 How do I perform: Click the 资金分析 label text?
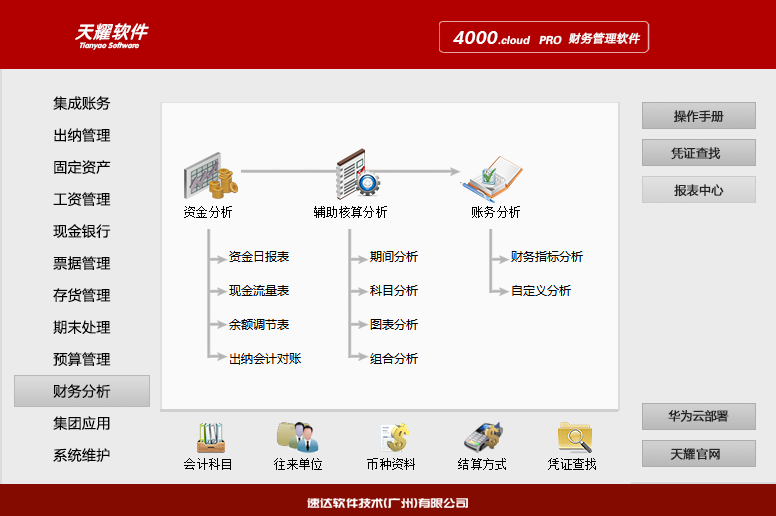[x=208, y=212]
